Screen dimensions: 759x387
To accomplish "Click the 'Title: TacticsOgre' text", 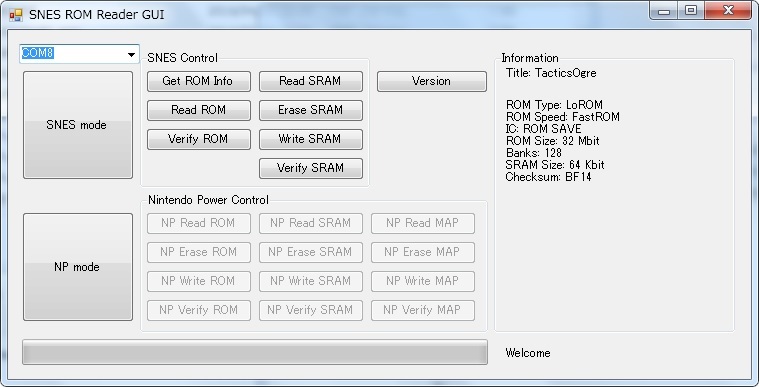I will click(x=551, y=73).
